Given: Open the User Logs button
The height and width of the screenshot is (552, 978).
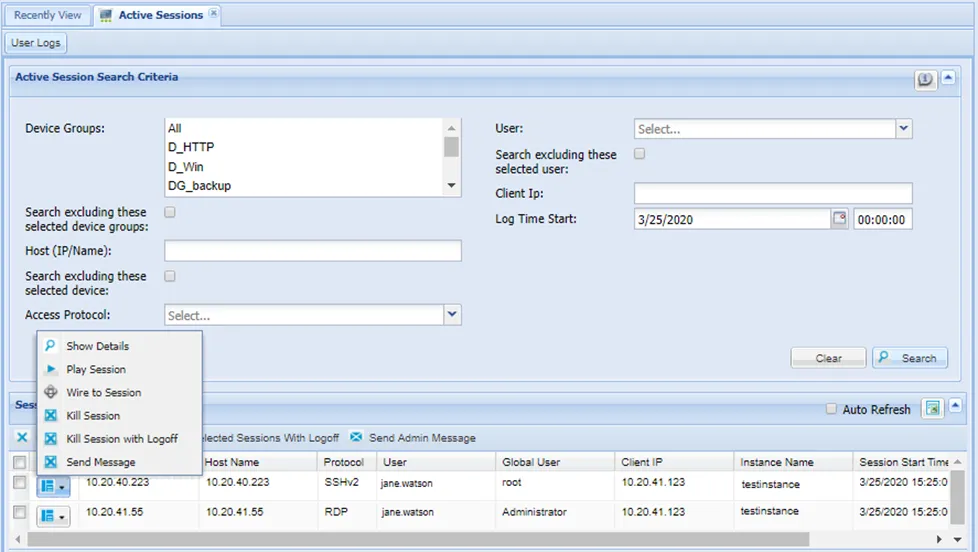Looking at the screenshot, I should 36,42.
